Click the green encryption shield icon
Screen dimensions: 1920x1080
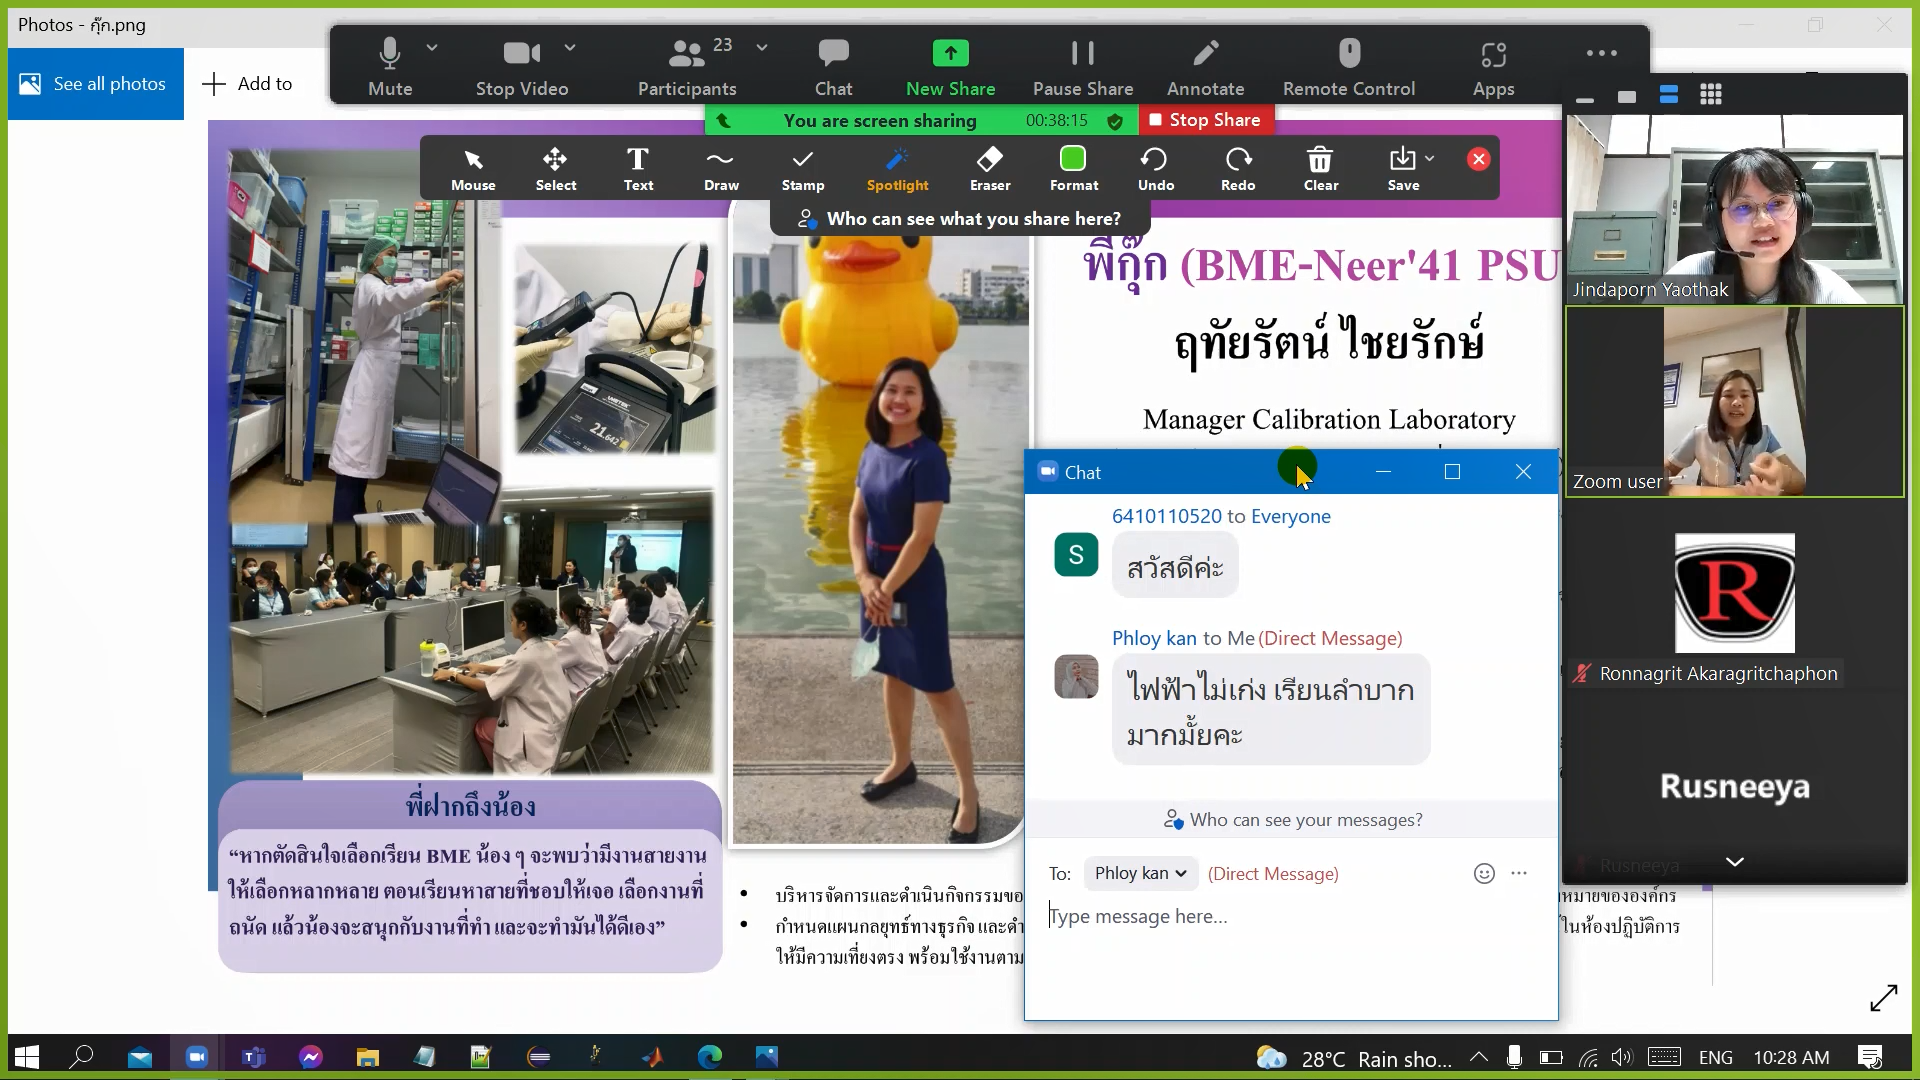point(1115,121)
